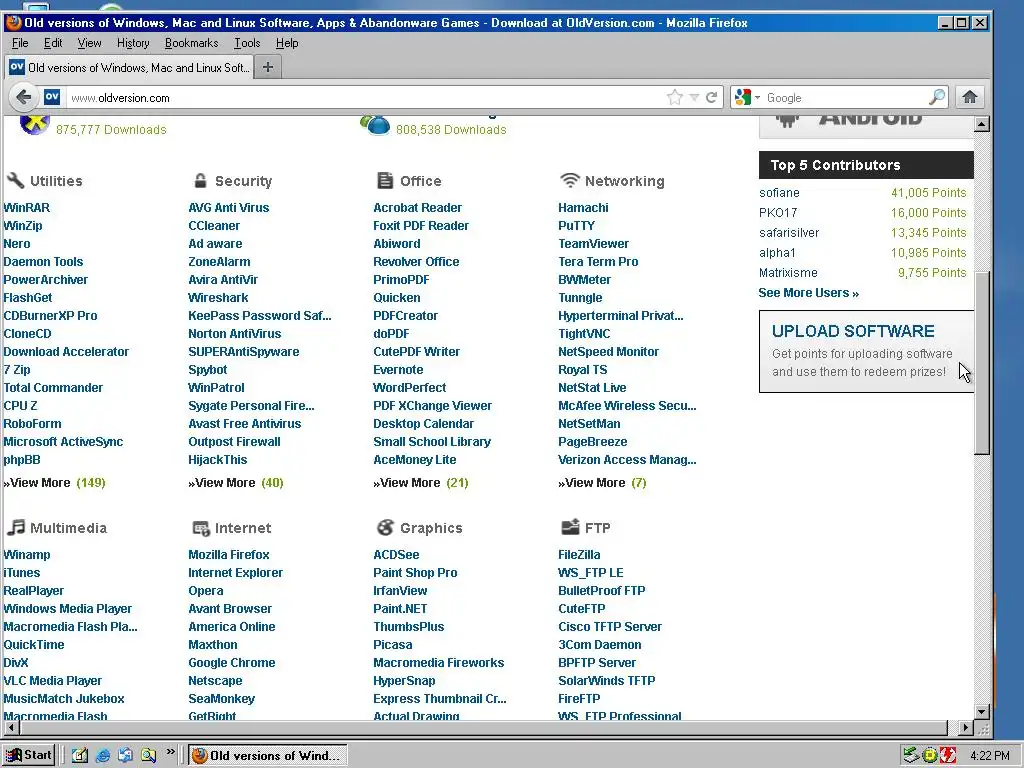Go back using the Firefox back arrow
This screenshot has width=1024, height=768.
coord(23,98)
